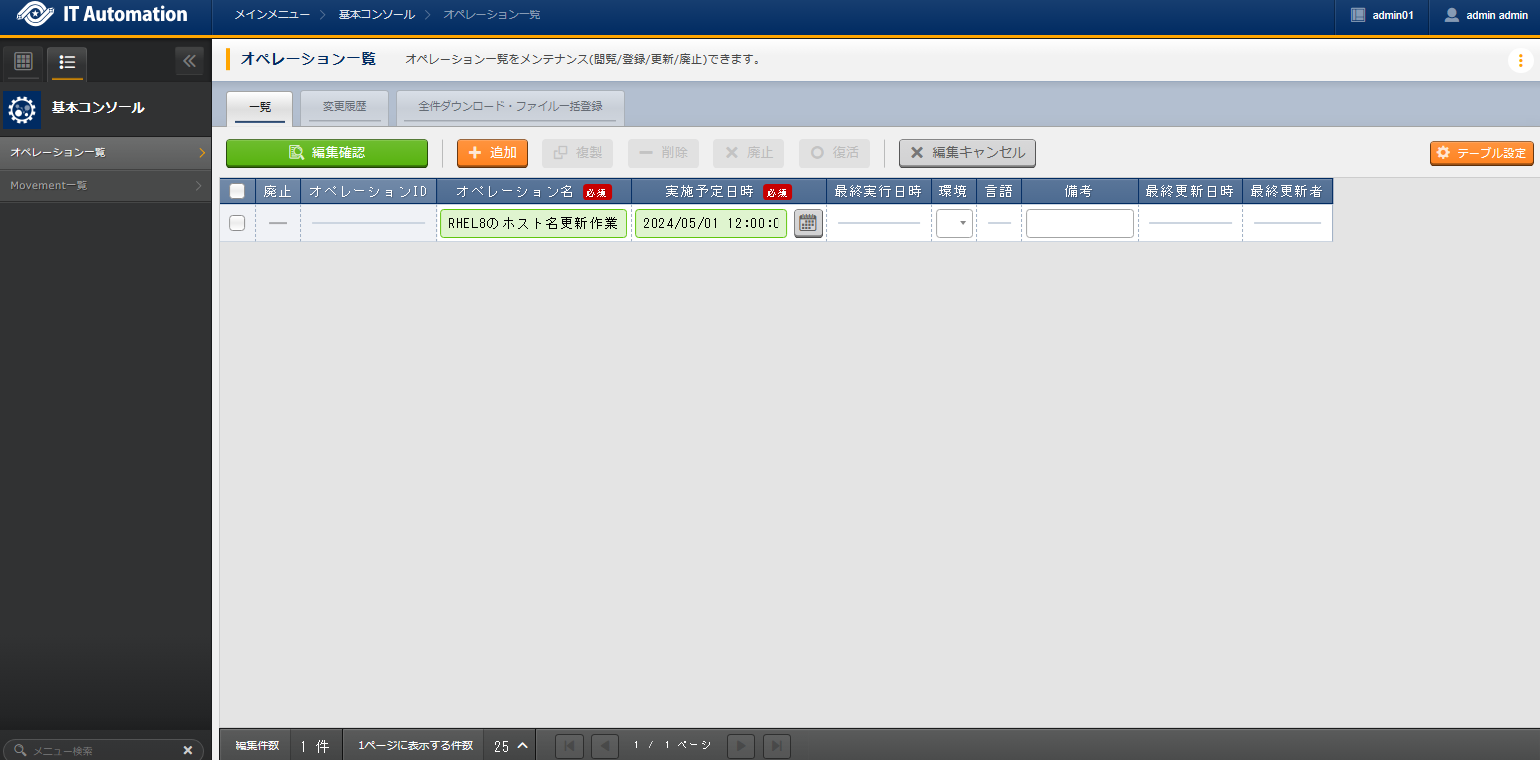Jump to last page arrow
Viewport: 1540px width, 760px height.
point(777,746)
